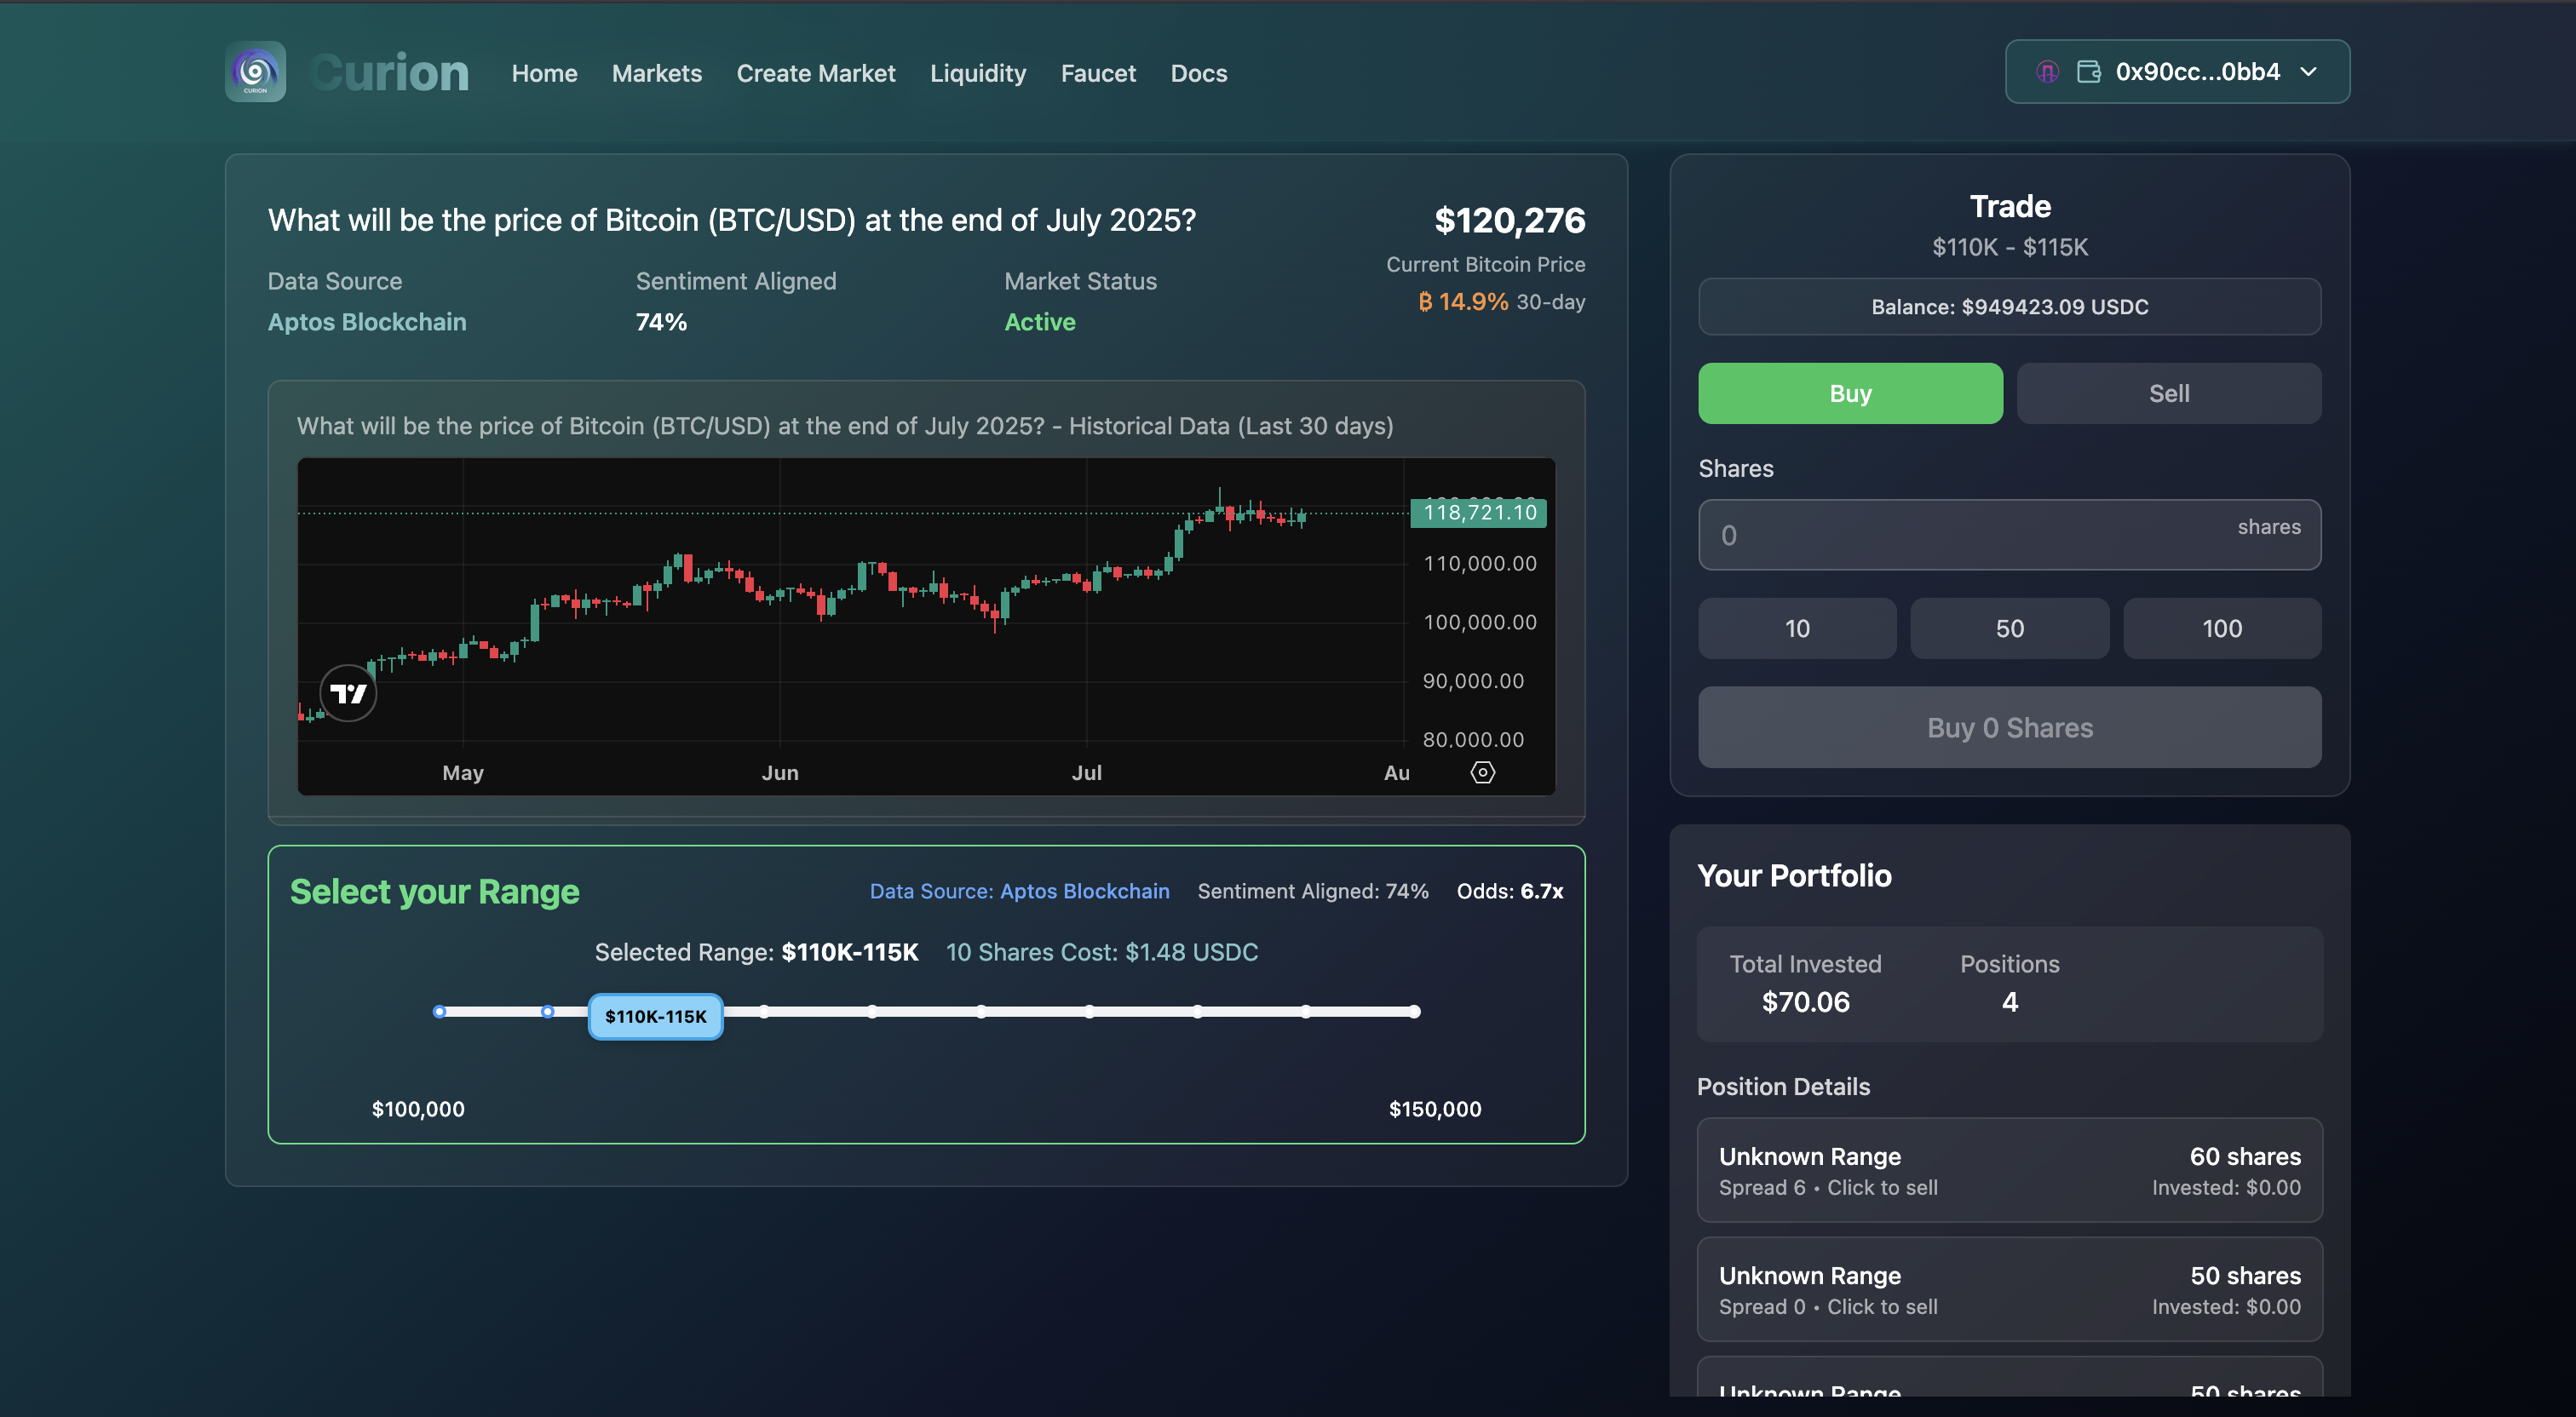
Task: Focus the Shares input field
Action: (x=2009, y=534)
